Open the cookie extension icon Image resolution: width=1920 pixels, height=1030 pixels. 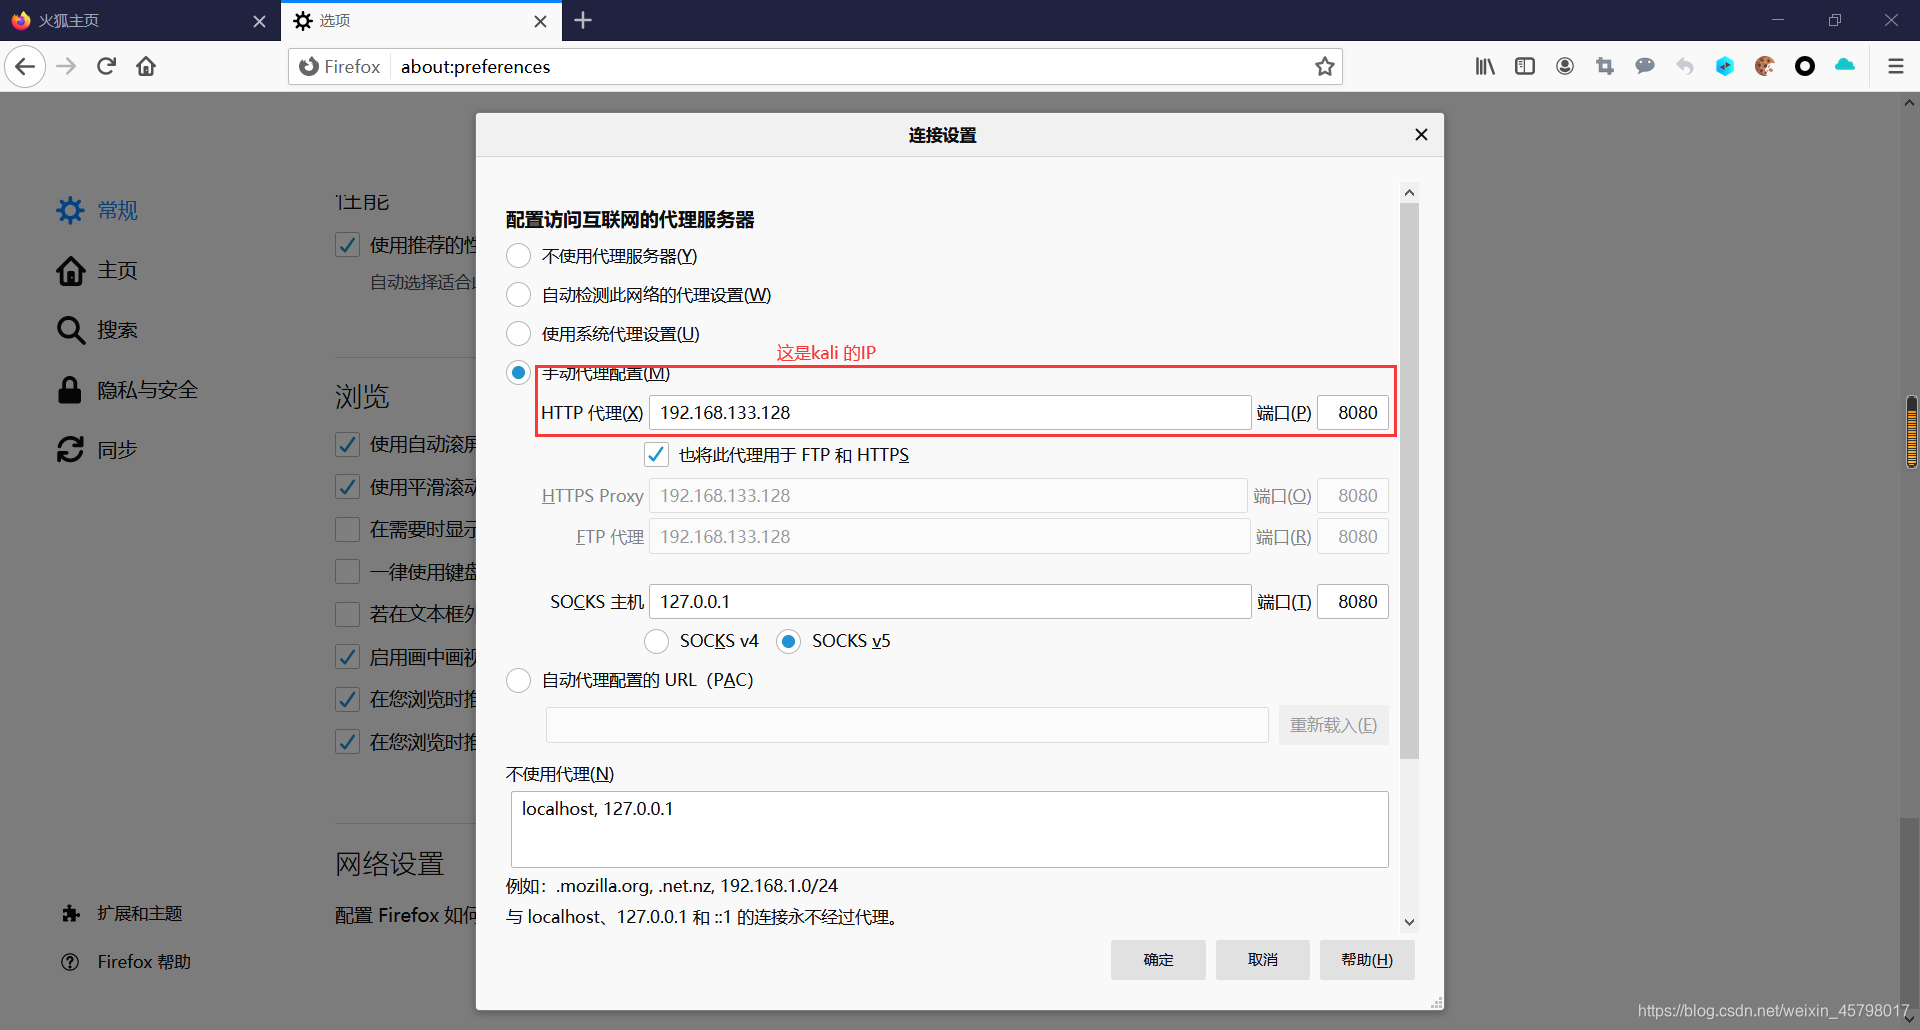tap(1765, 66)
